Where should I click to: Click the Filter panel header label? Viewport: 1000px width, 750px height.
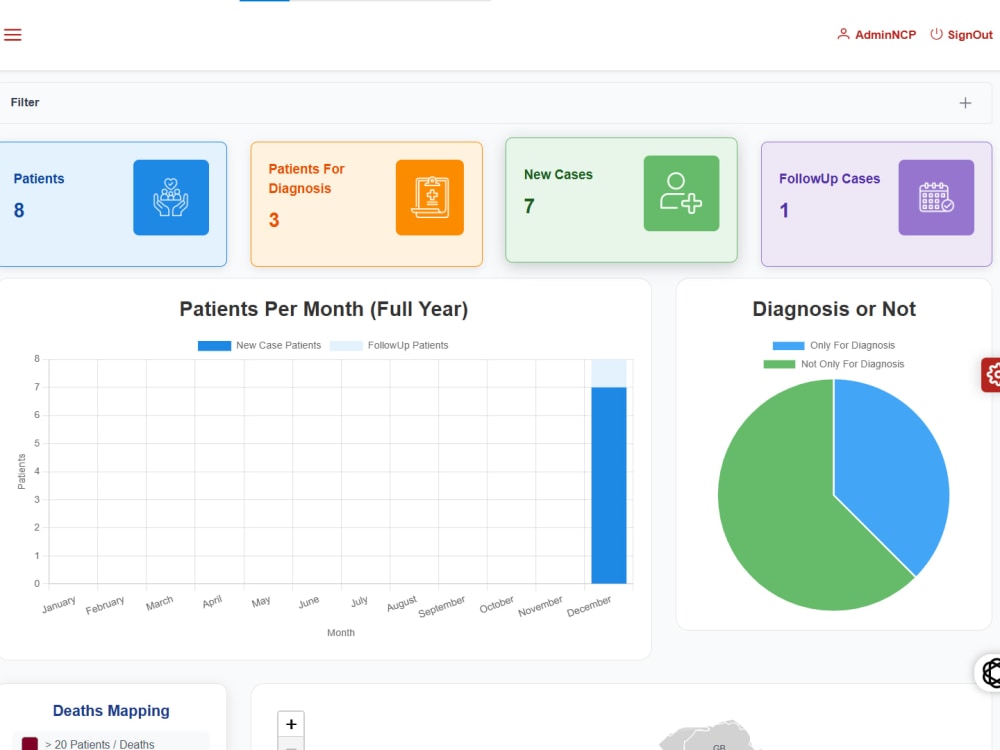(25, 102)
